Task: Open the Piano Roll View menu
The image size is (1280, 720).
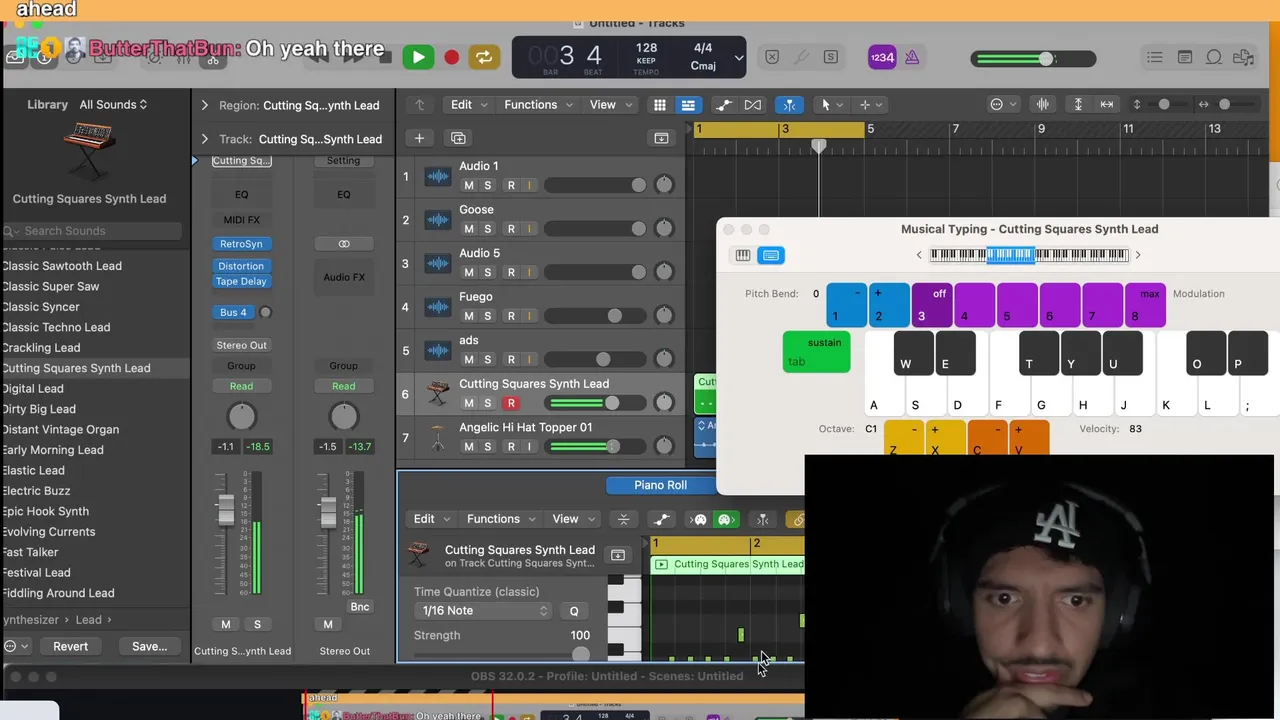Action: [x=572, y=519]
